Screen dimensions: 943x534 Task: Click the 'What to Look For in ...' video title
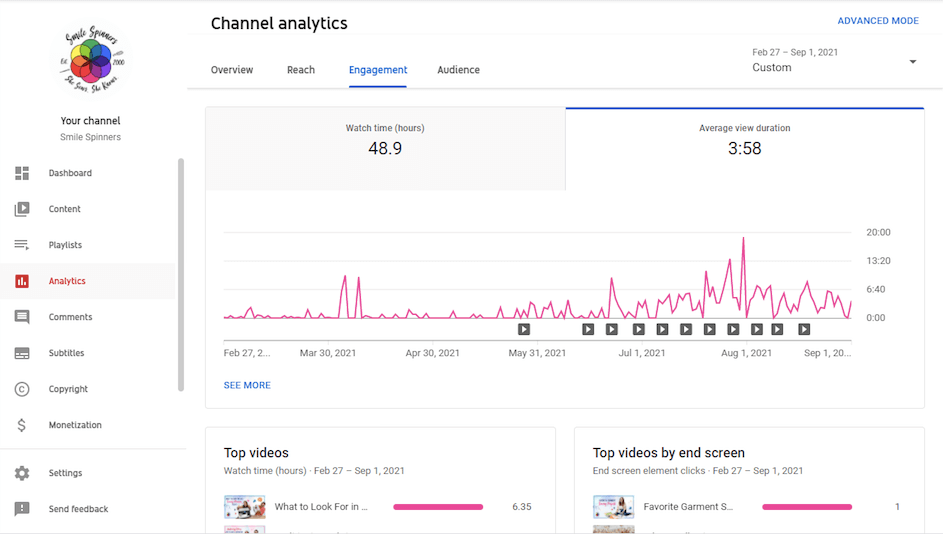(321, 507)
